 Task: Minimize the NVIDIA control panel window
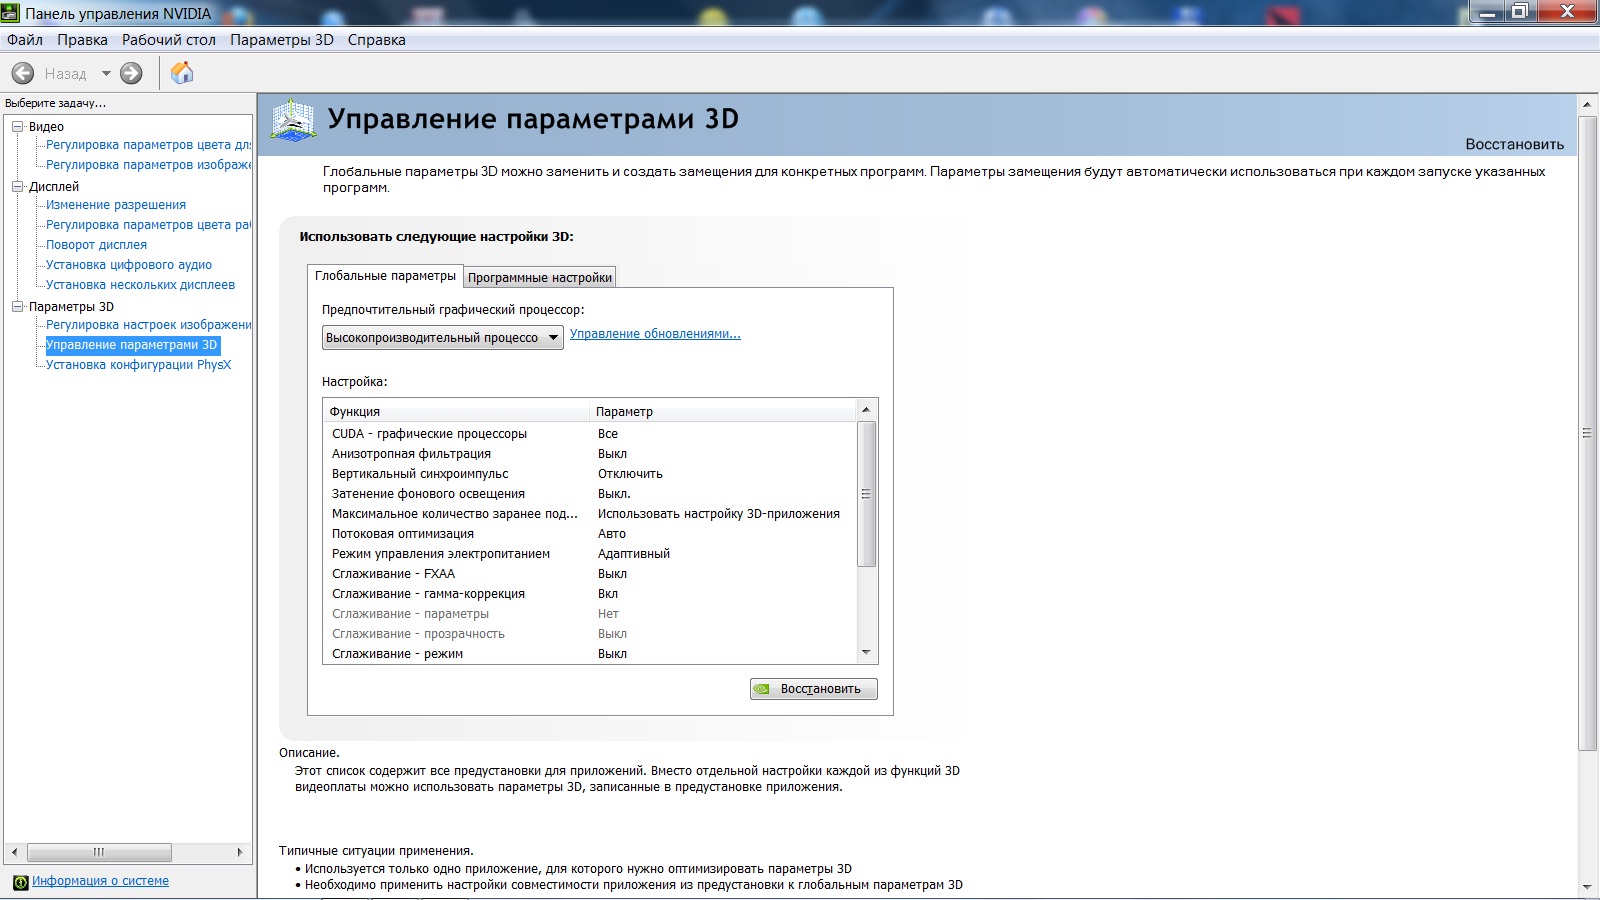1487,12
